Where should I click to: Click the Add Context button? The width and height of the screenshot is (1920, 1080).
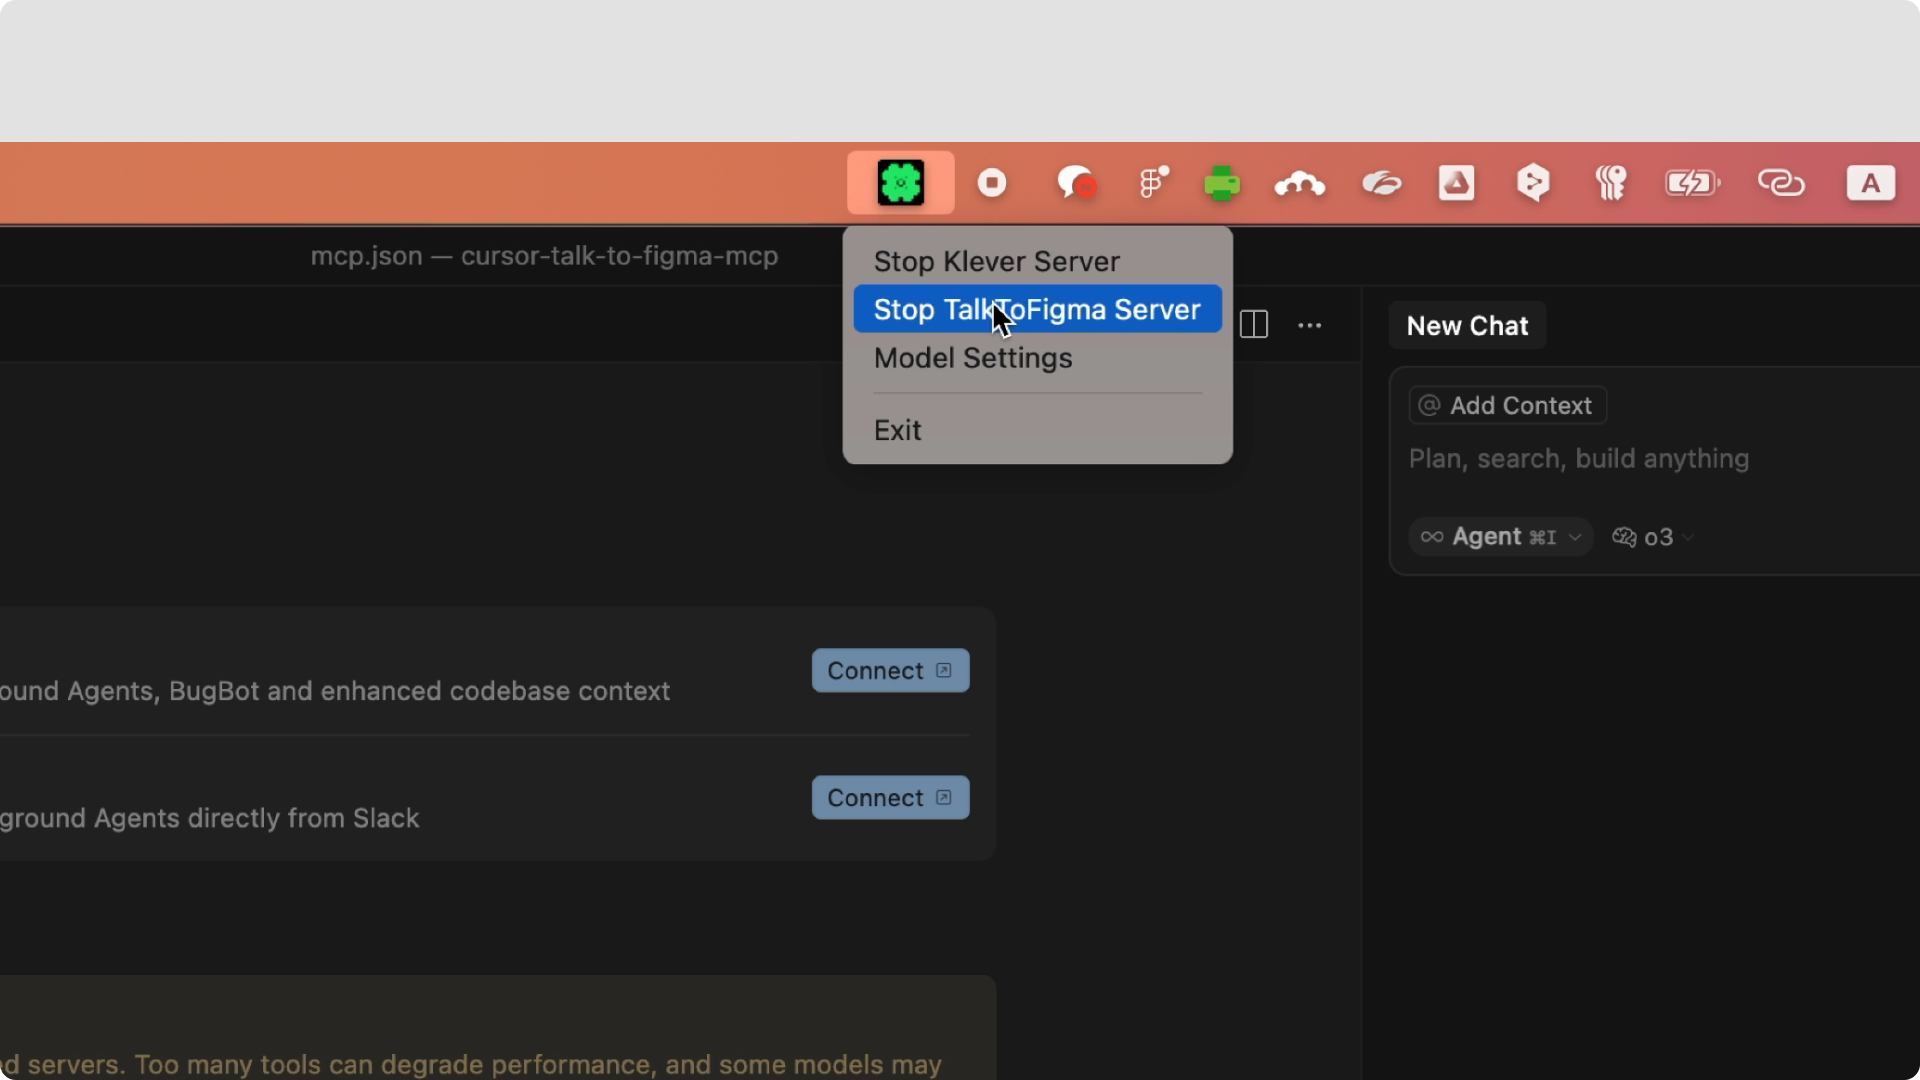[1507, 405]
